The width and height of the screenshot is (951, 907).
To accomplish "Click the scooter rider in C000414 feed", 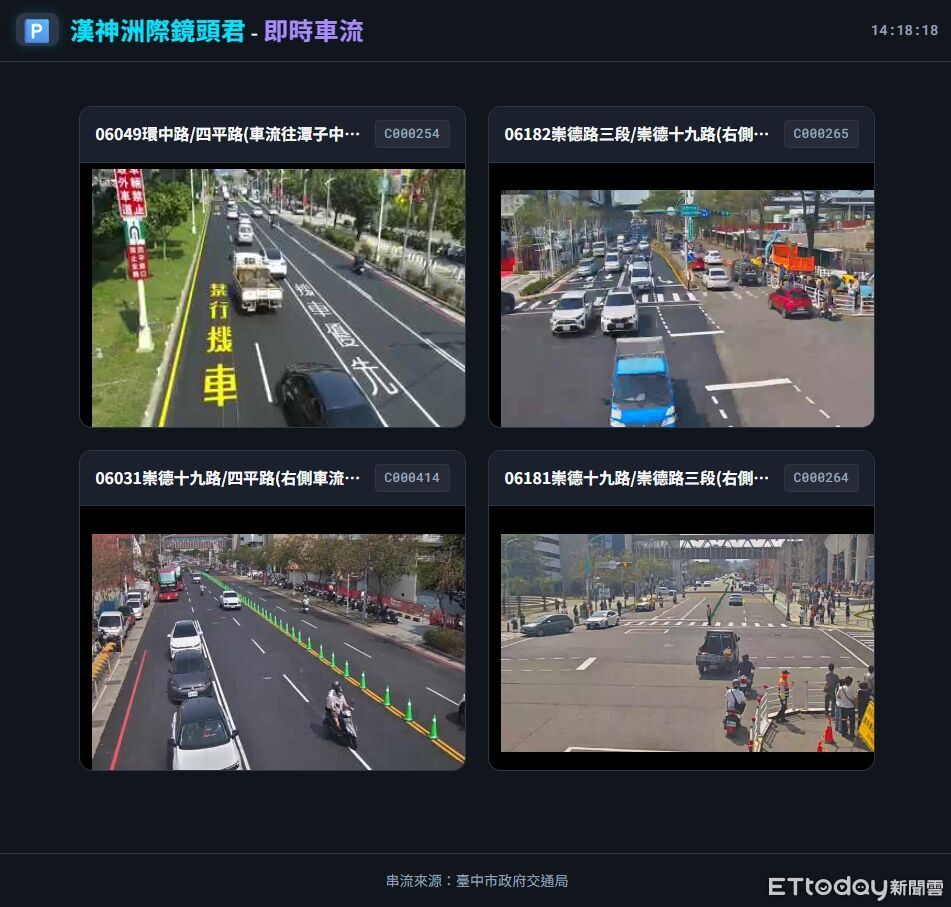I will point(340,713).
